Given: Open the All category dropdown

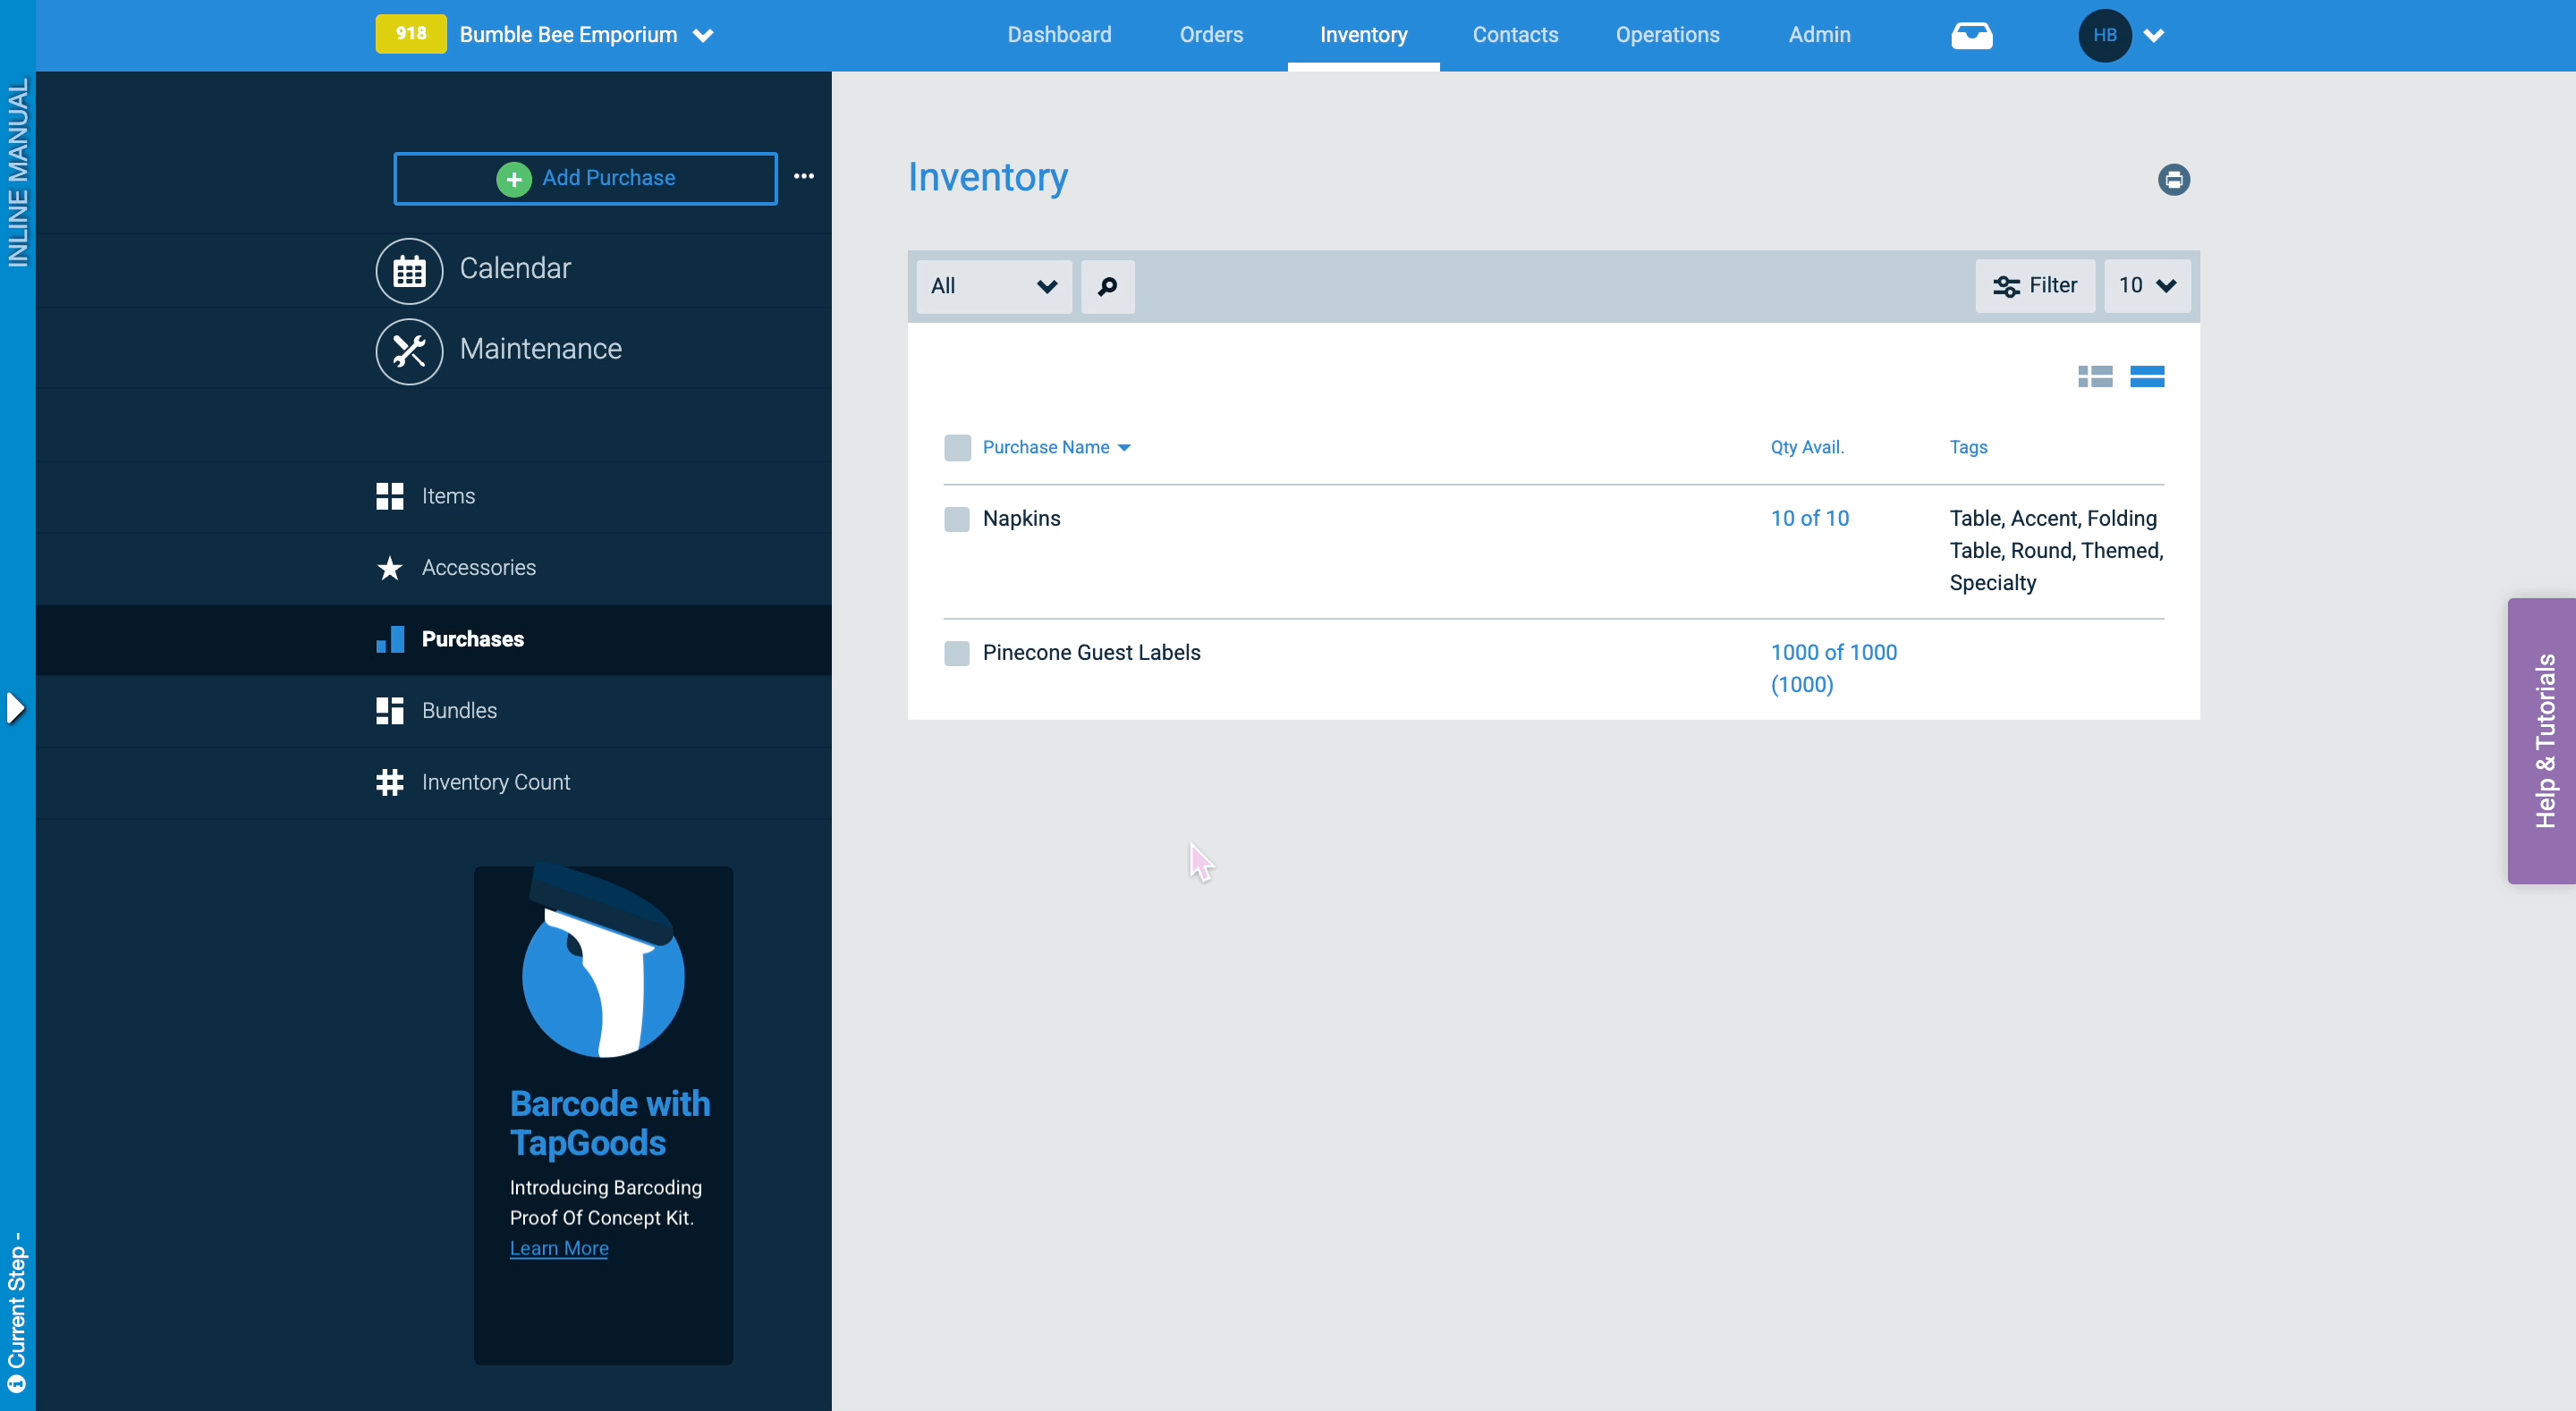Looking at the screenshot, I should pos(994,287).
